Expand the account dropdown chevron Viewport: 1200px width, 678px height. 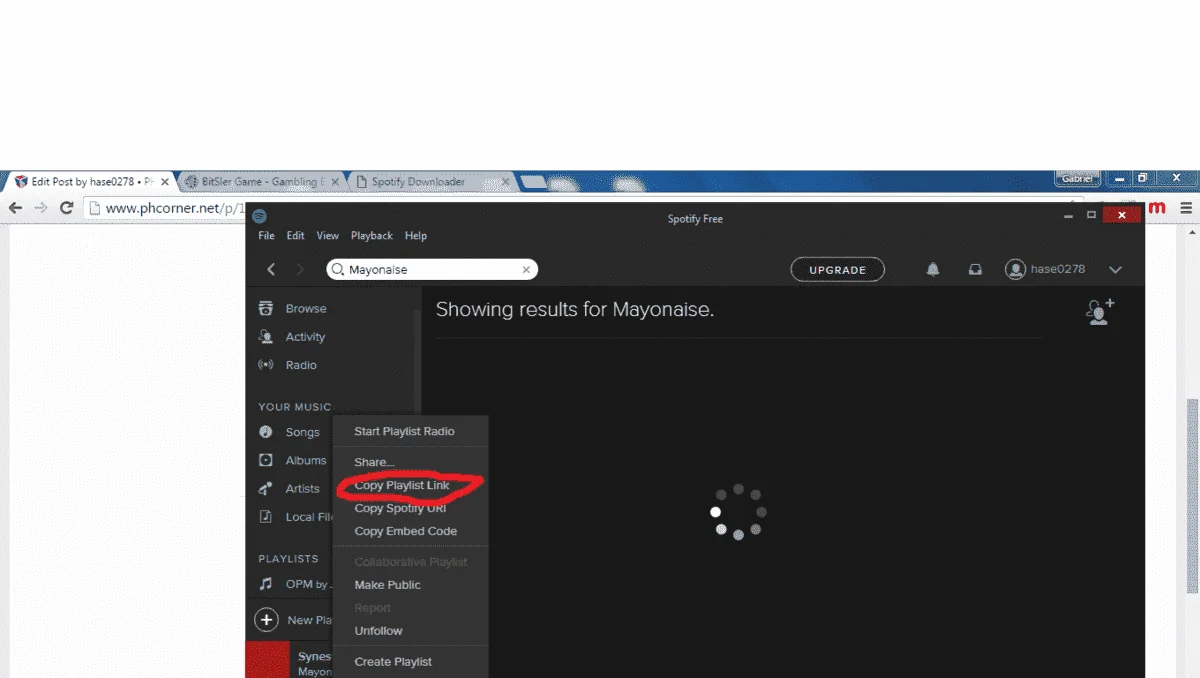point(1116,269)
